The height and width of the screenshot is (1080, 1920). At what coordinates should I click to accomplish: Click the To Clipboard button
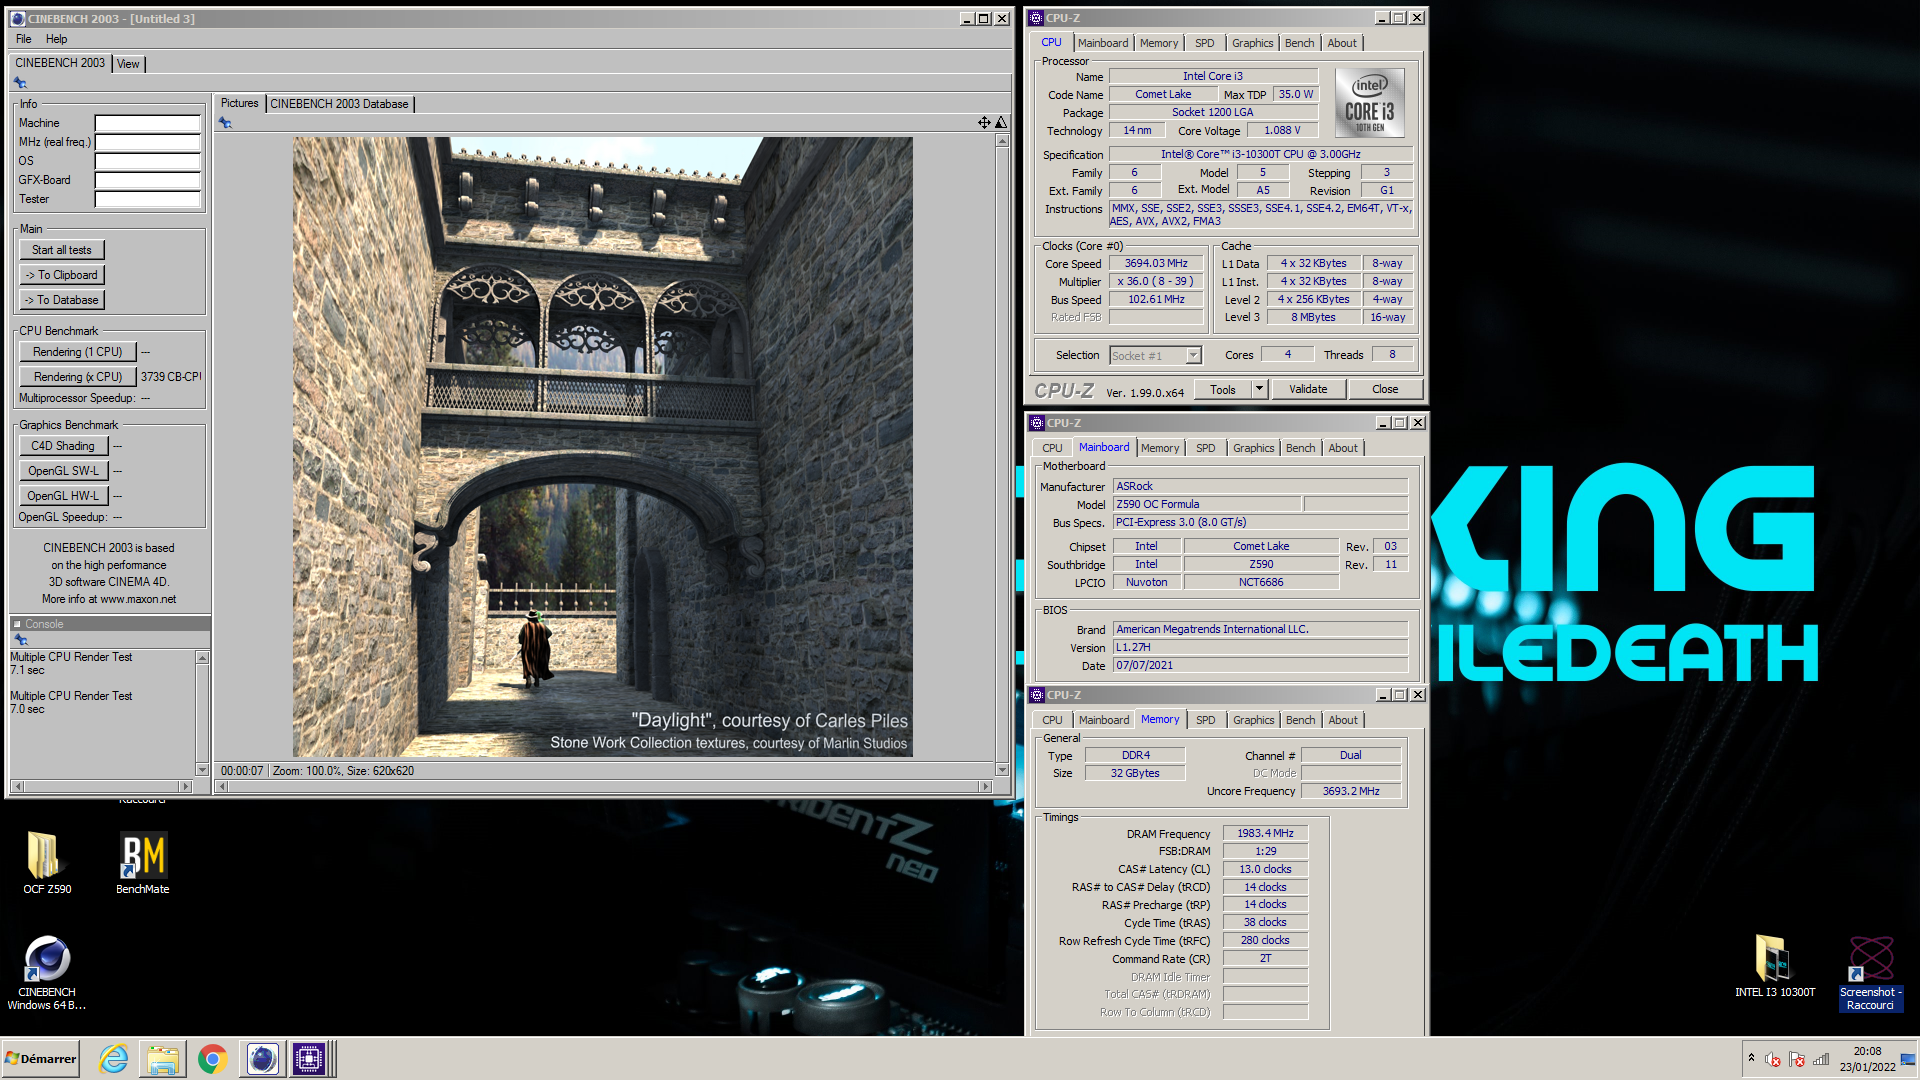point(62,275)
